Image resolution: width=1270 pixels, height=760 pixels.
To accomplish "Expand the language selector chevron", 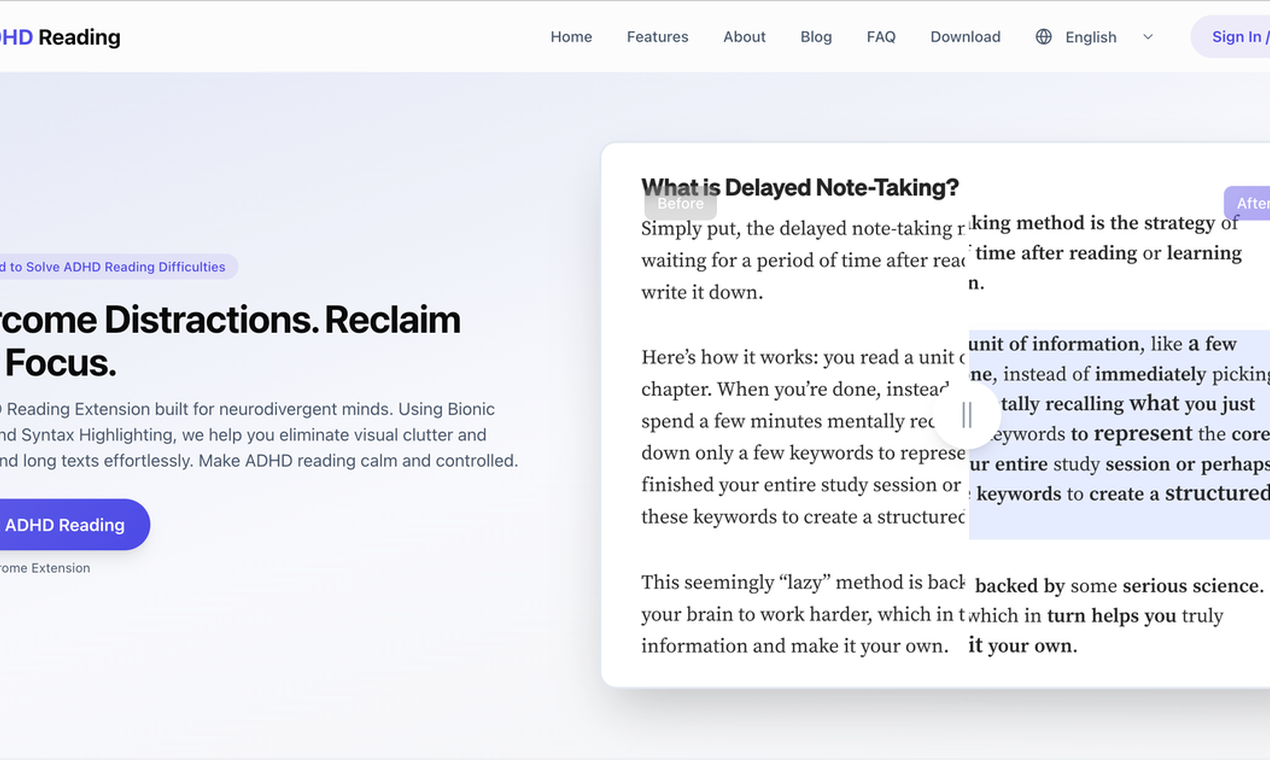I will pos(1148,37).
